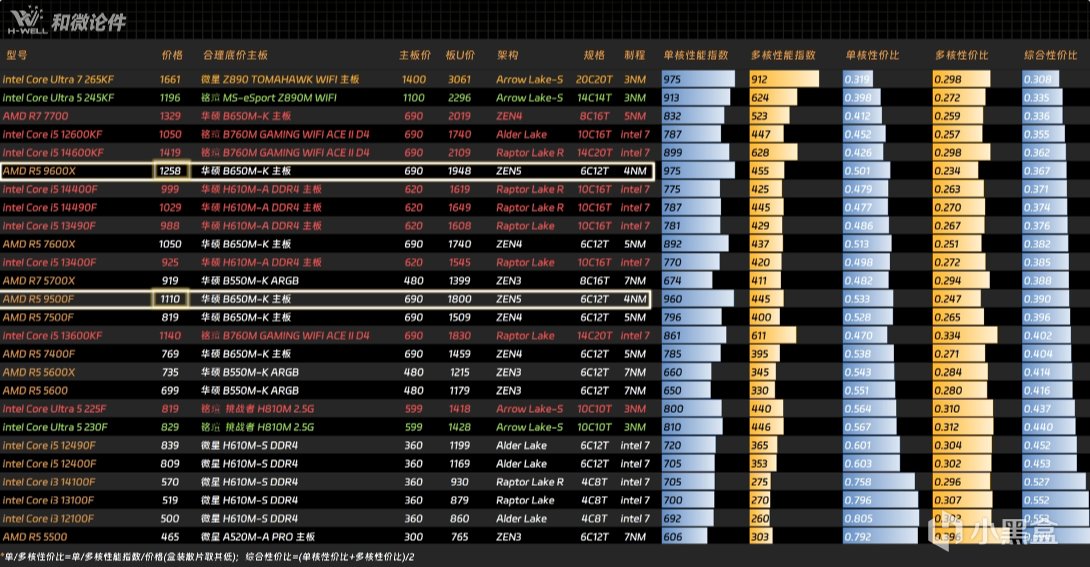Select the Intel Core Ultra 7 265KF model name
1090x567 pixels.
58,79
